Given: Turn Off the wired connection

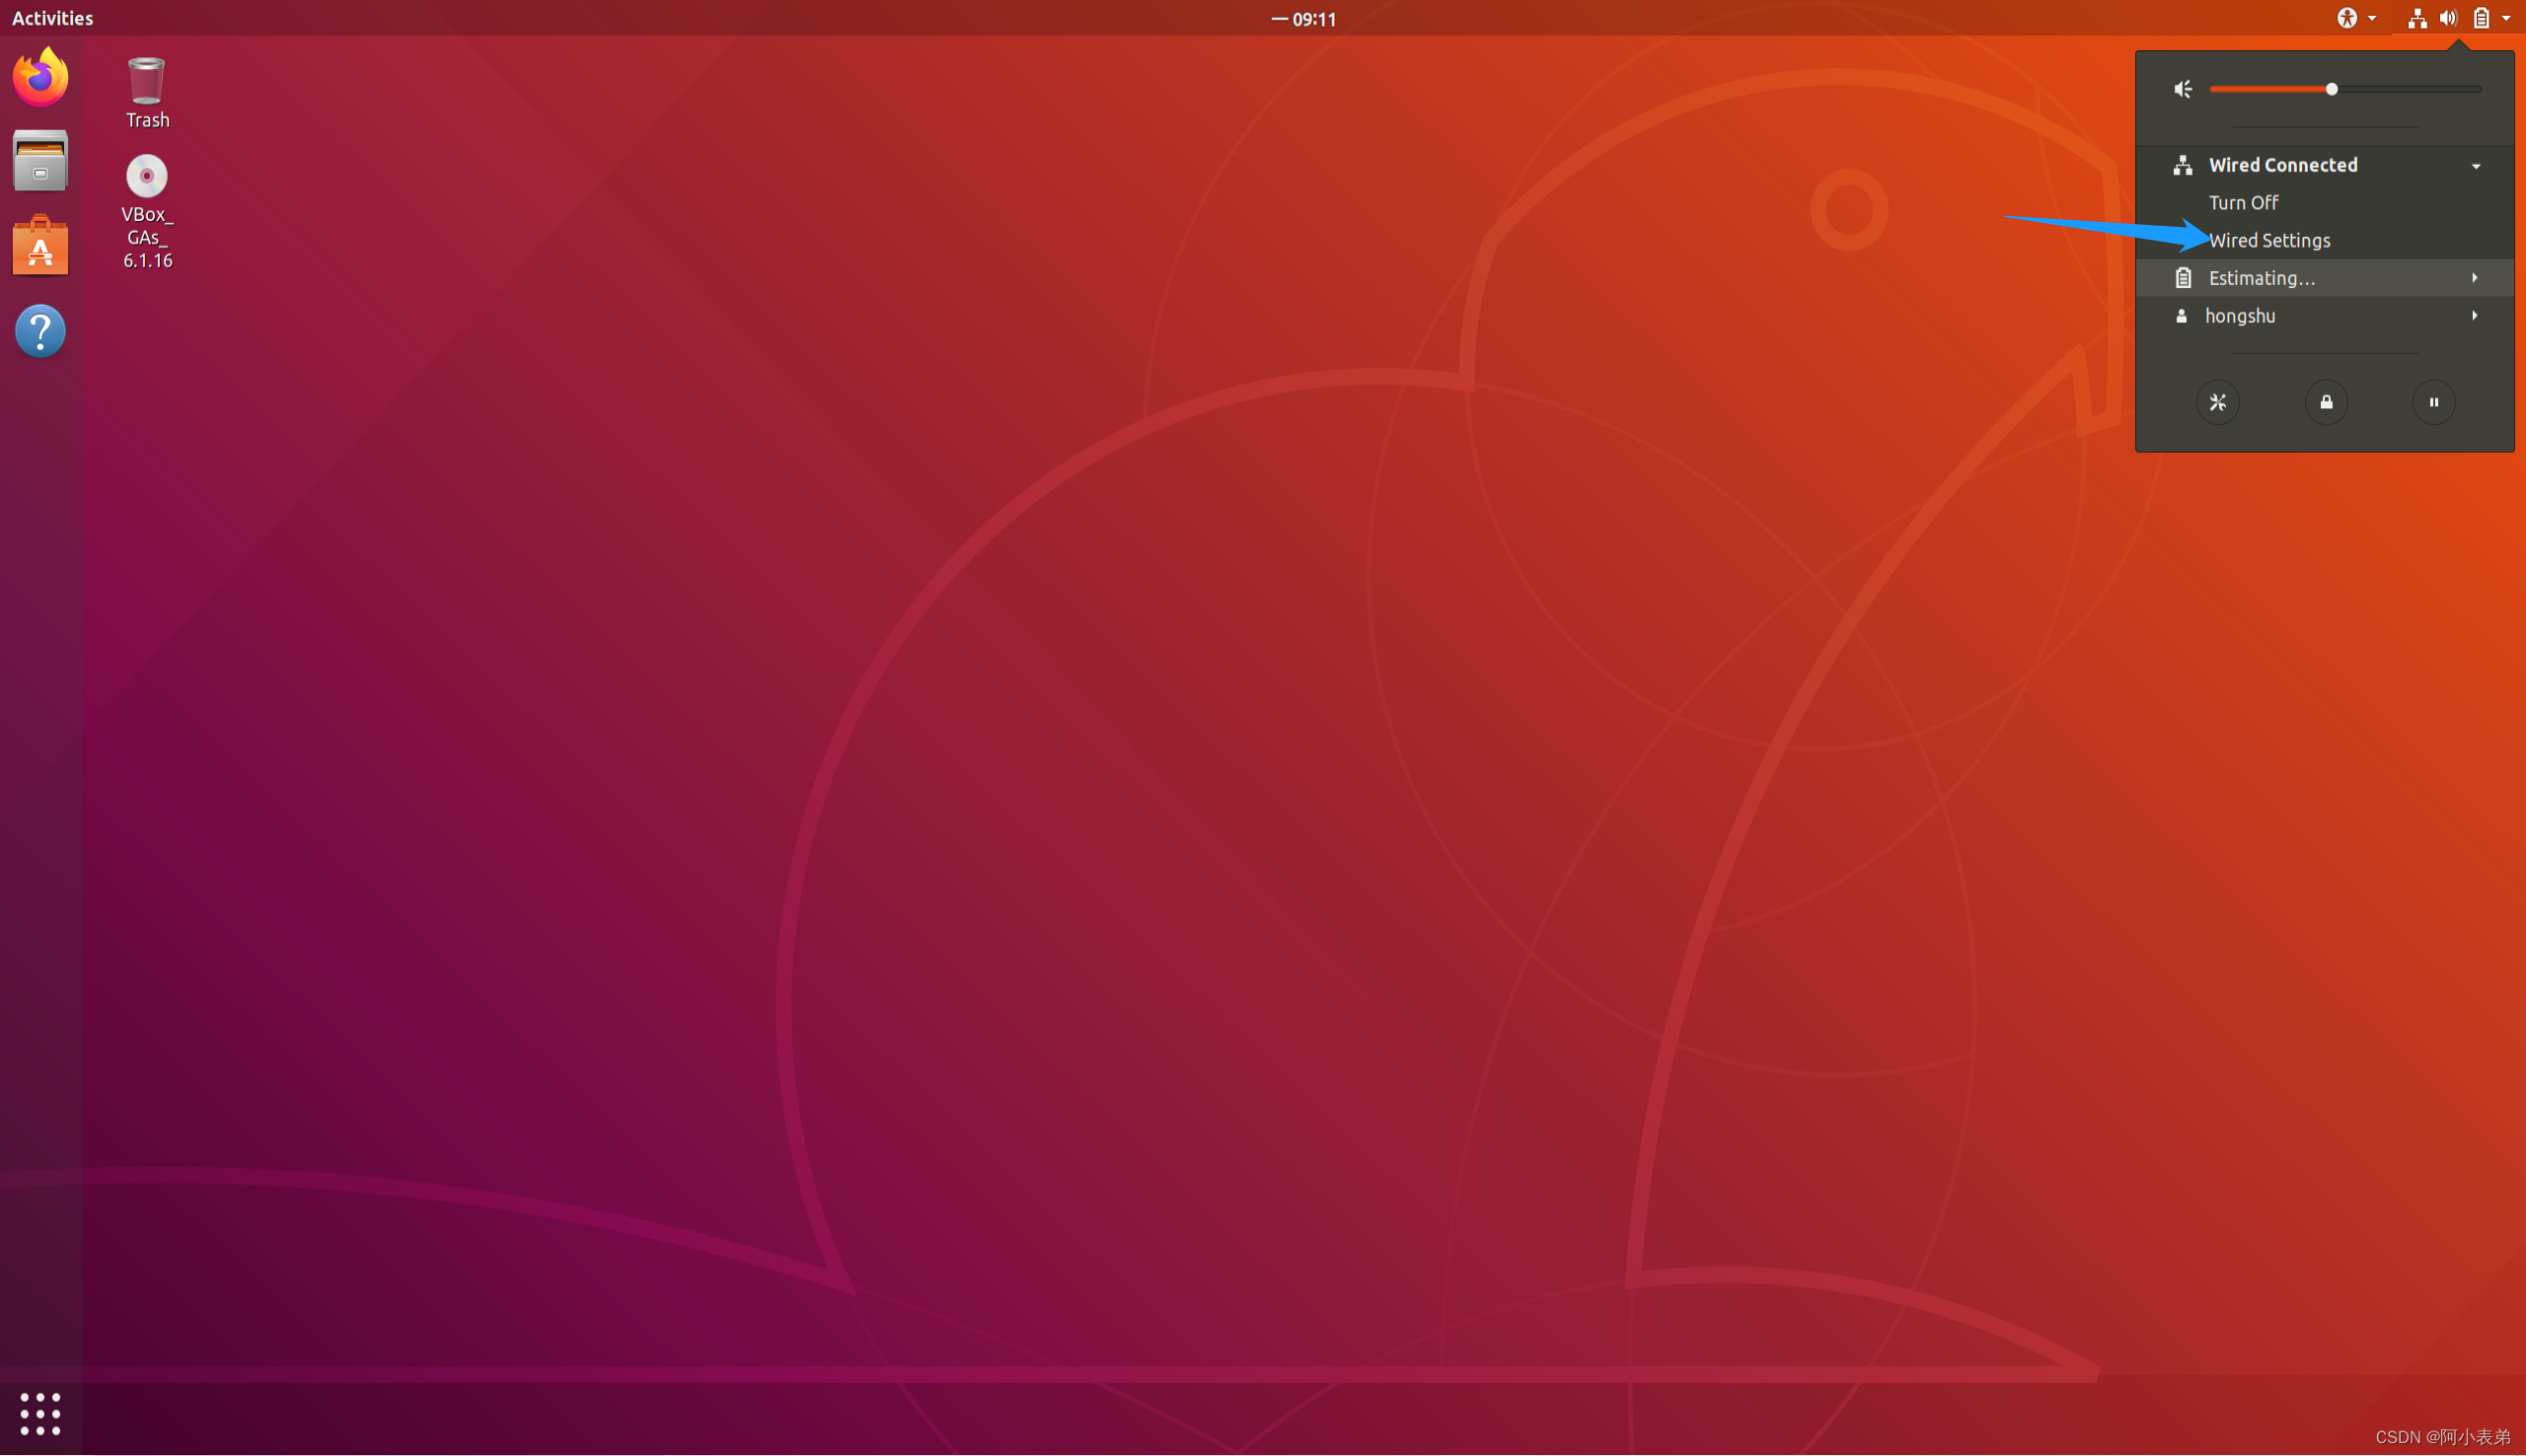Looking at the screenshot, I should point(2243,203).
